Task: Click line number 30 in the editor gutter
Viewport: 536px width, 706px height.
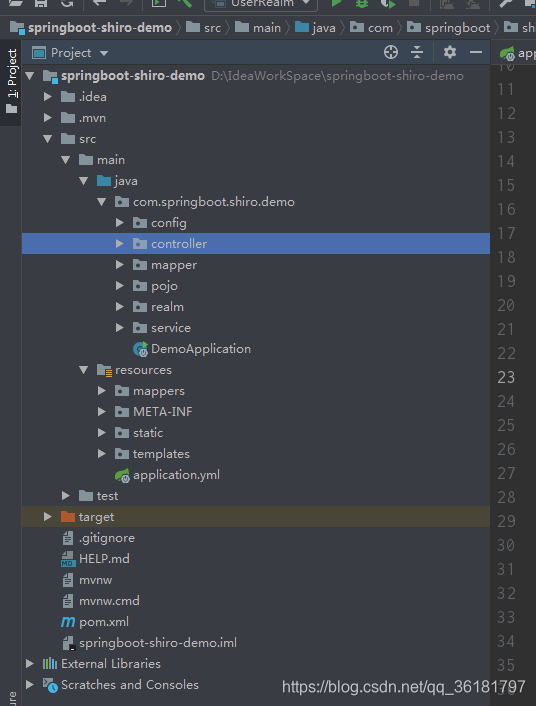Action: click(506, 545)
